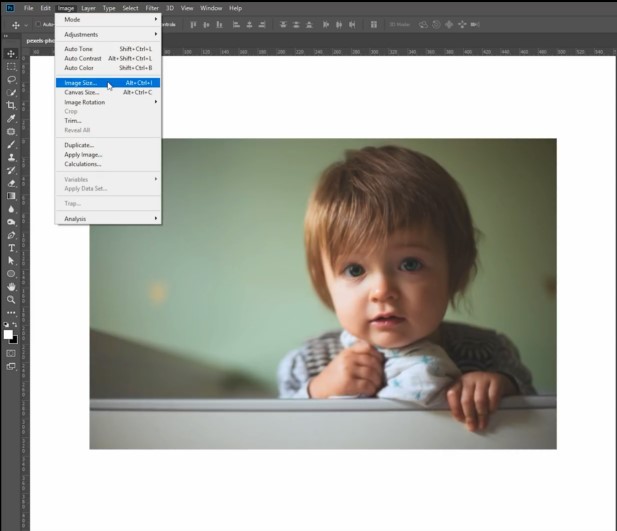The height and width of the screenshot is (531, 617).
Task: Select the Healing Brush tool
Action: (x=11, y=131)
